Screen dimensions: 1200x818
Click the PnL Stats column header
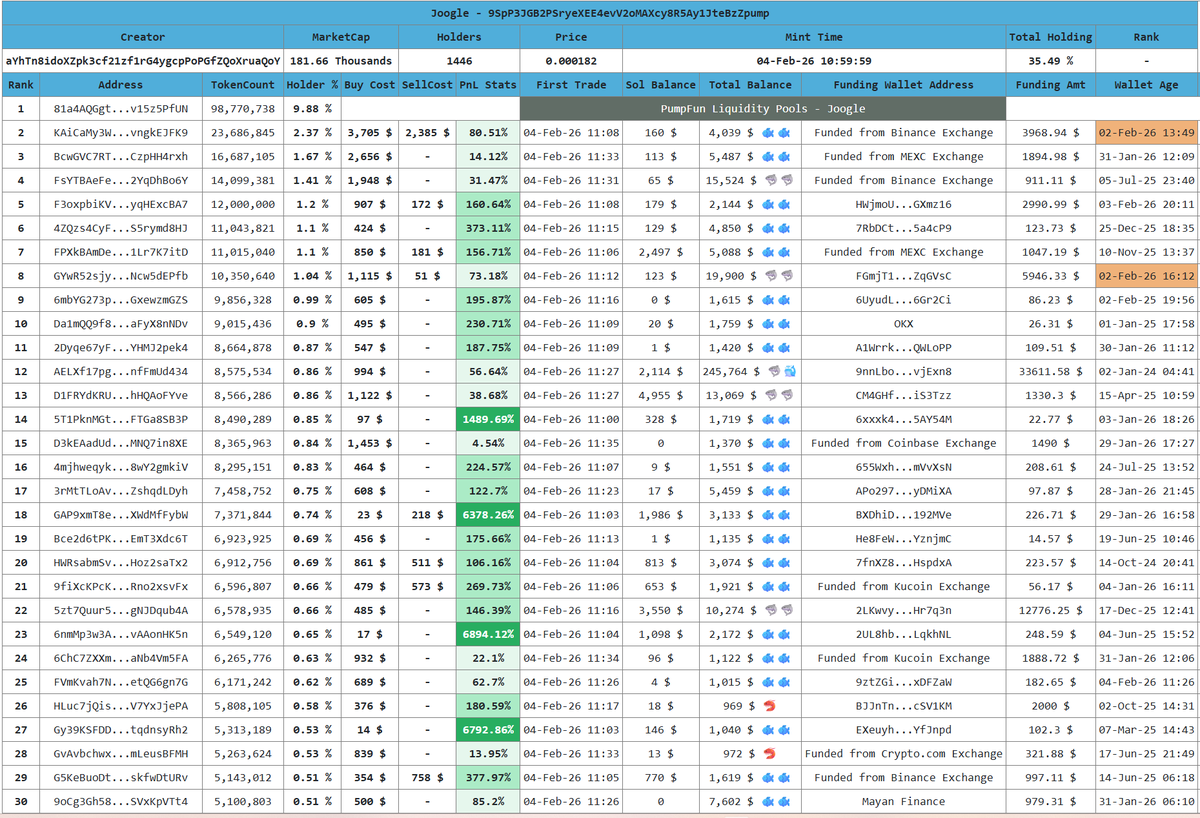click(488, 85)
